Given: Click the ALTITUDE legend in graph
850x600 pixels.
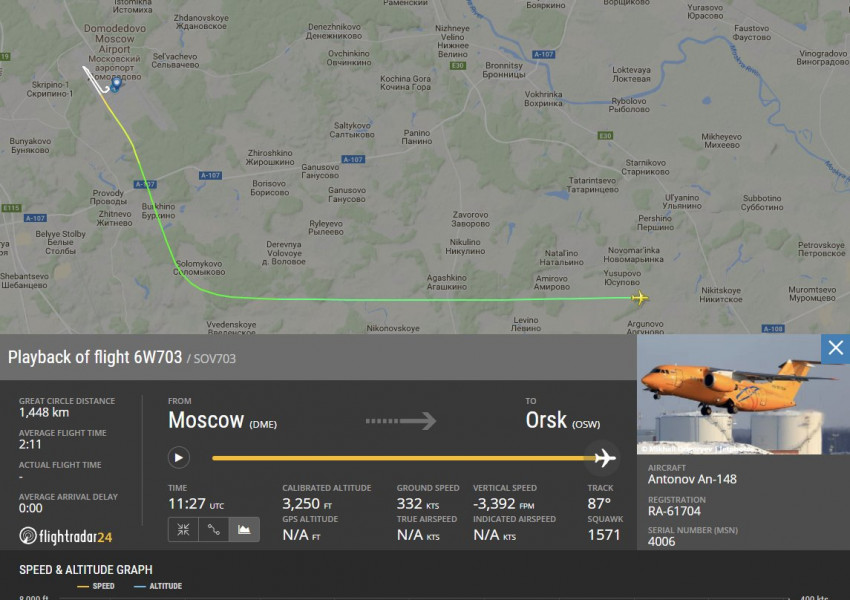Looking at the screenshot, I should click(158, 586).
